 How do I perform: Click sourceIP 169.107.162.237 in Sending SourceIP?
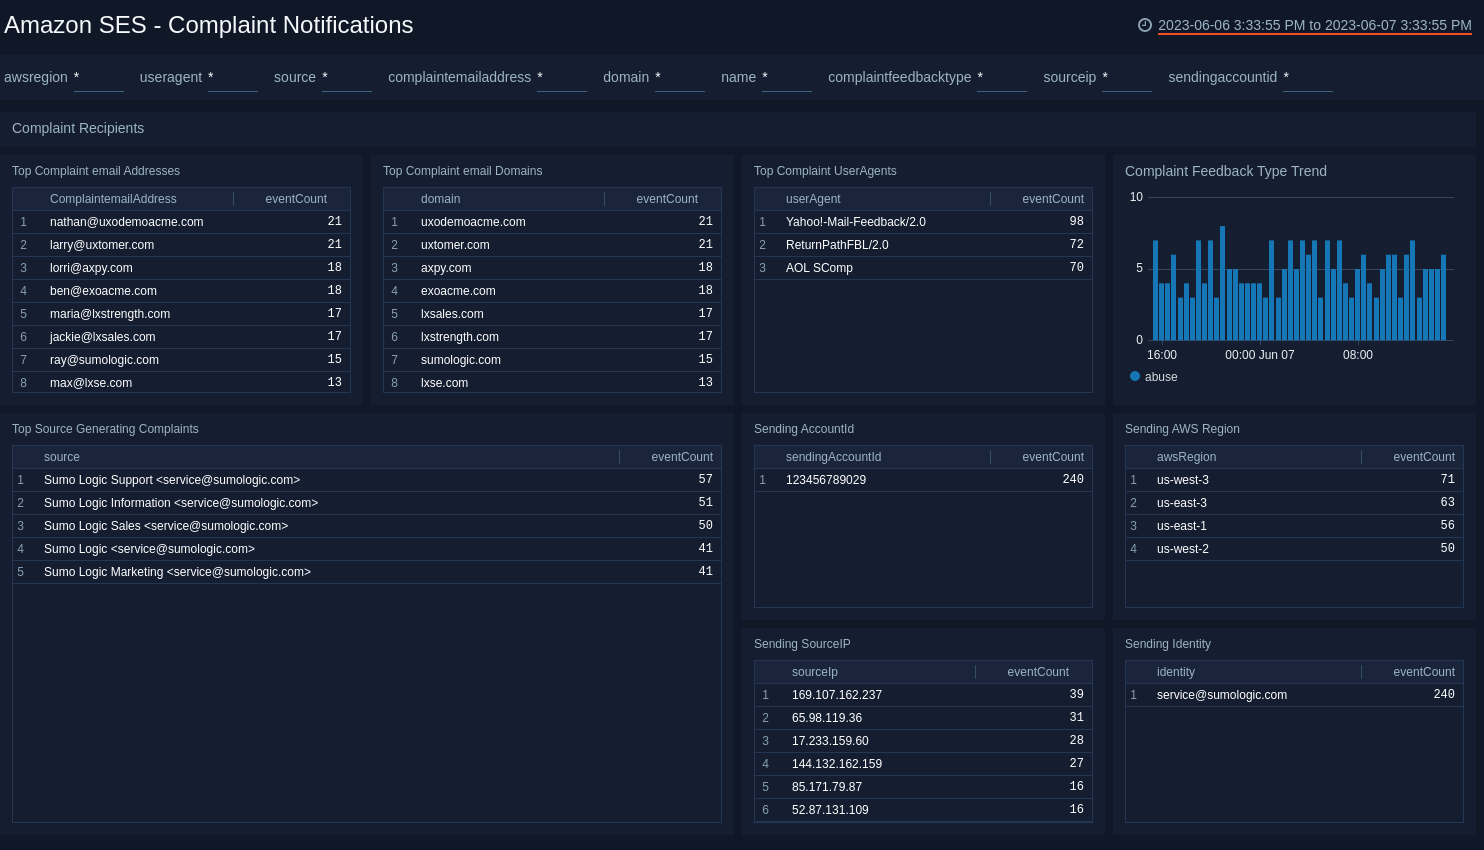click(836, 695)
